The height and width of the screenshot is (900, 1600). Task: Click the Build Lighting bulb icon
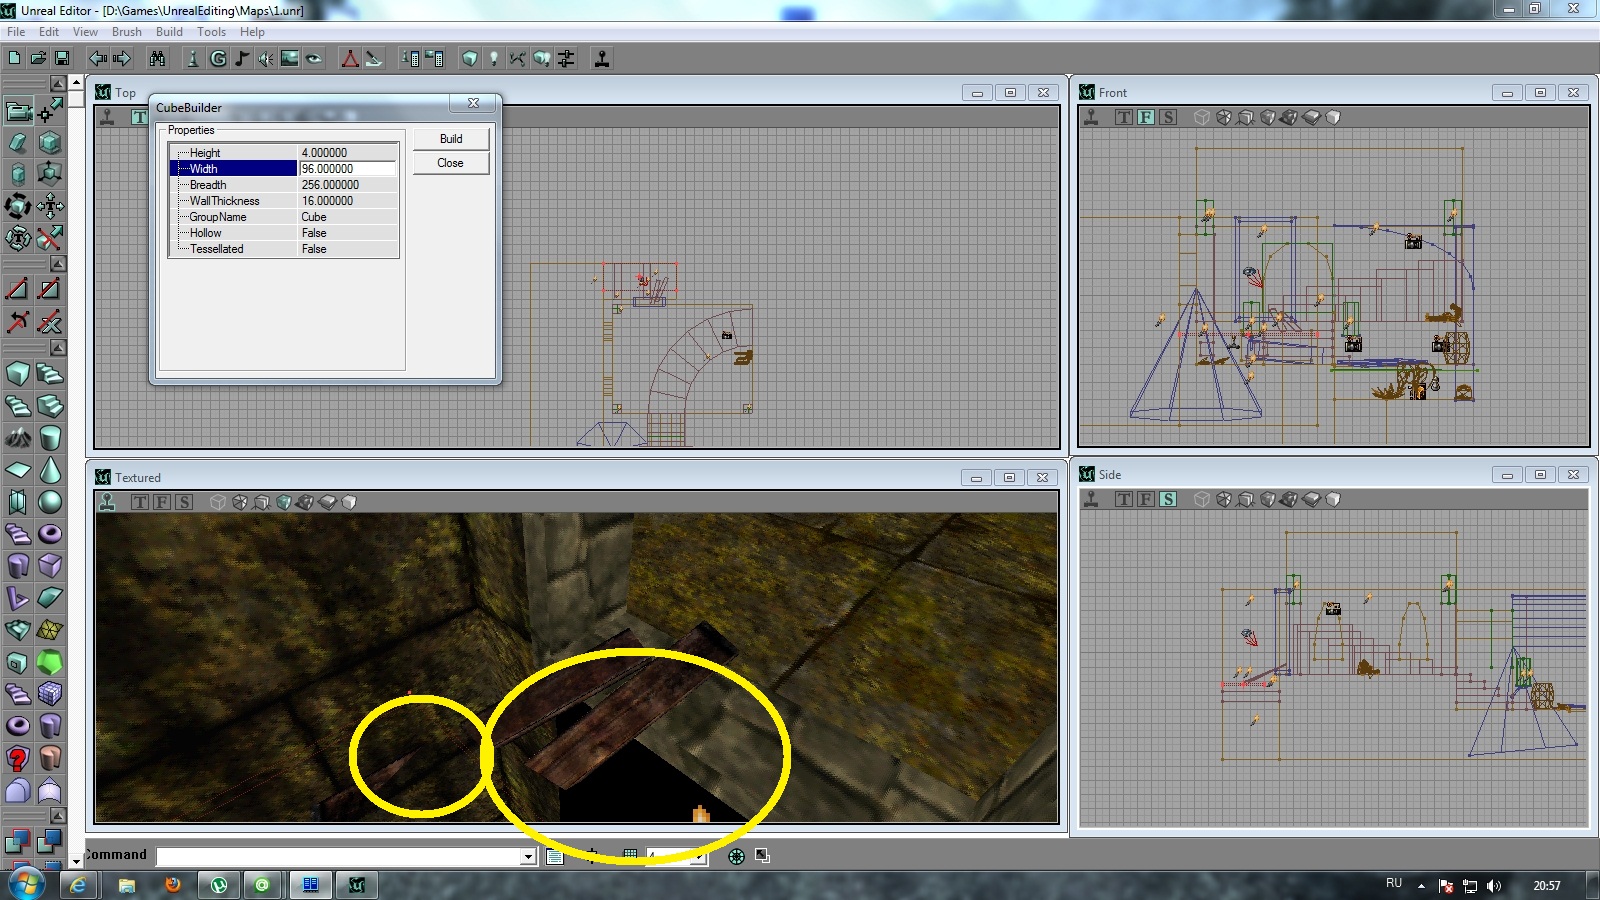pos(494,59)
